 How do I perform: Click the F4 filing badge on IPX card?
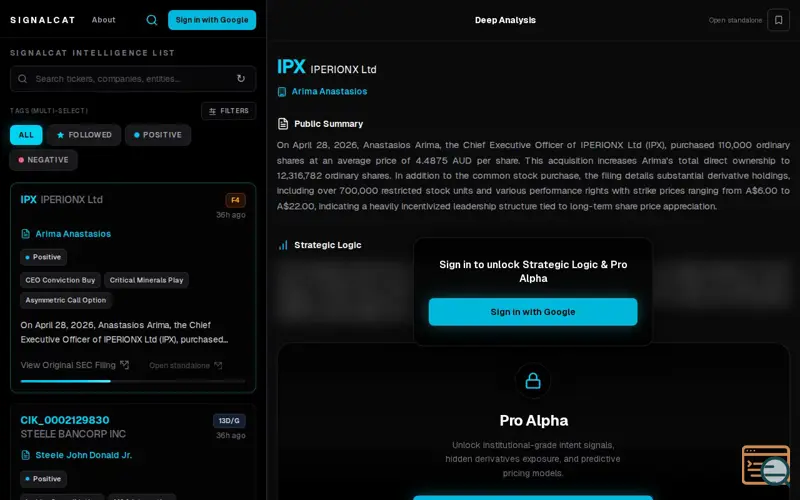click(235, 200)
